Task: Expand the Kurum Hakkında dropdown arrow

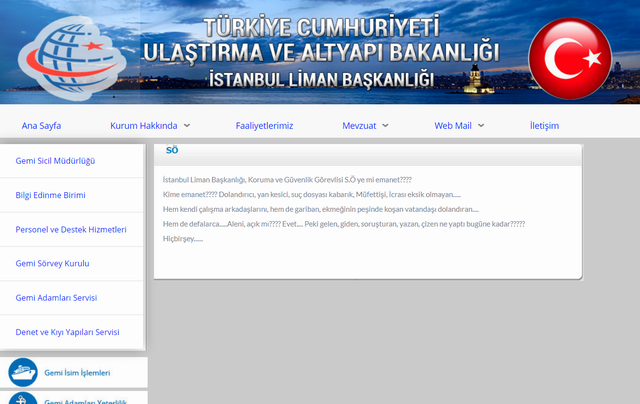Action: click(187, 126)
